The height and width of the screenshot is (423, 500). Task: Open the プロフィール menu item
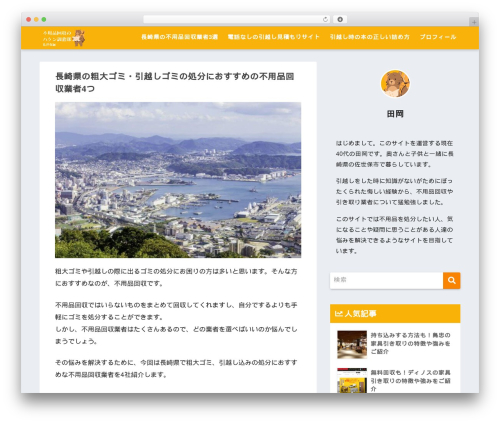click(x=438, y=37)
